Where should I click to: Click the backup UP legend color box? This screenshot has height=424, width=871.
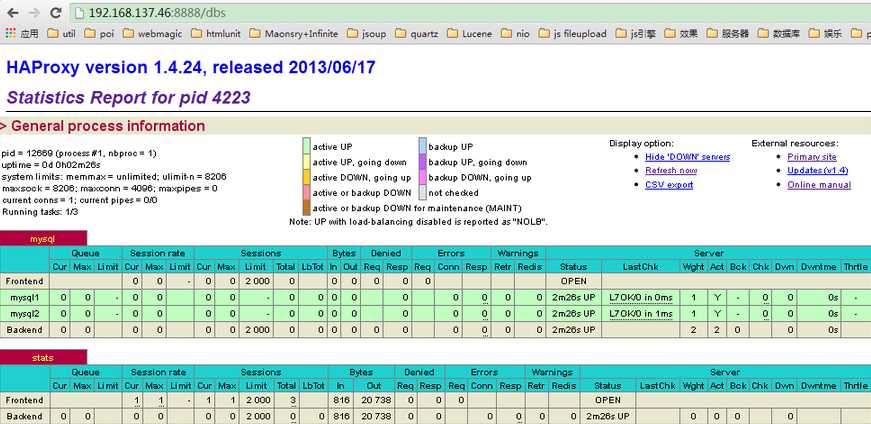(423, 146)
